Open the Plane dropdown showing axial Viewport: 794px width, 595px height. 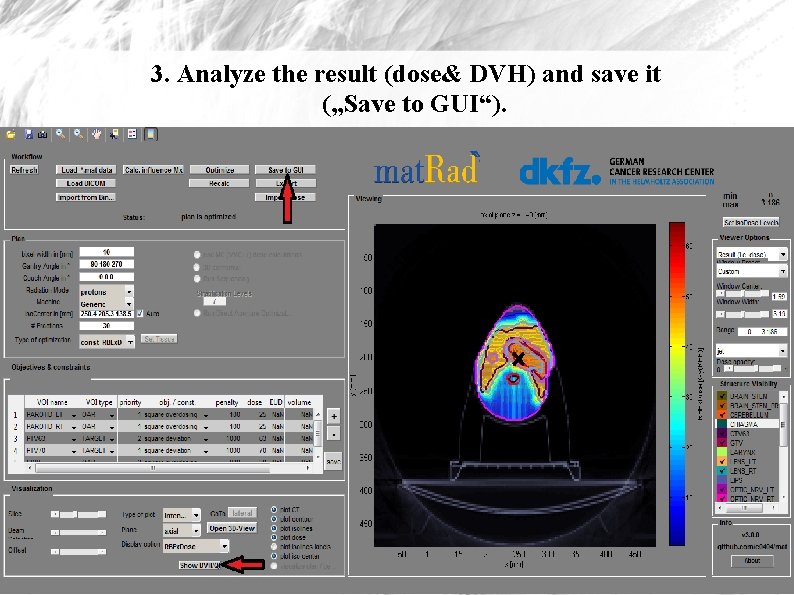pos(181,531)
